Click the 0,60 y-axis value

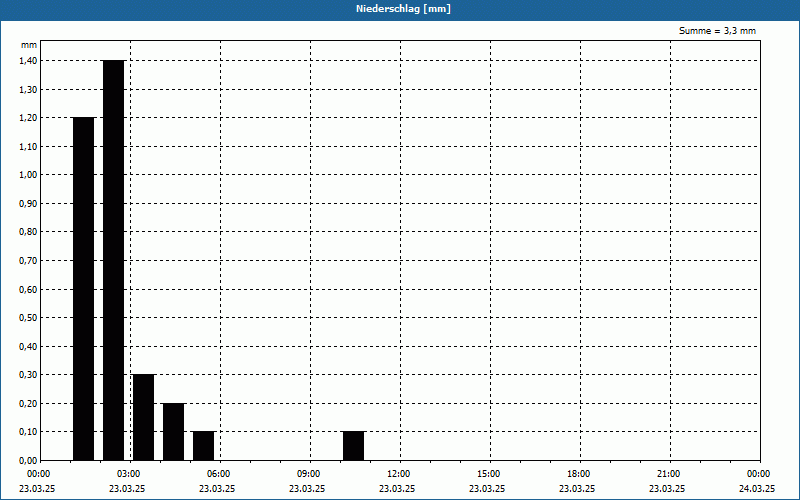(28, 289)
